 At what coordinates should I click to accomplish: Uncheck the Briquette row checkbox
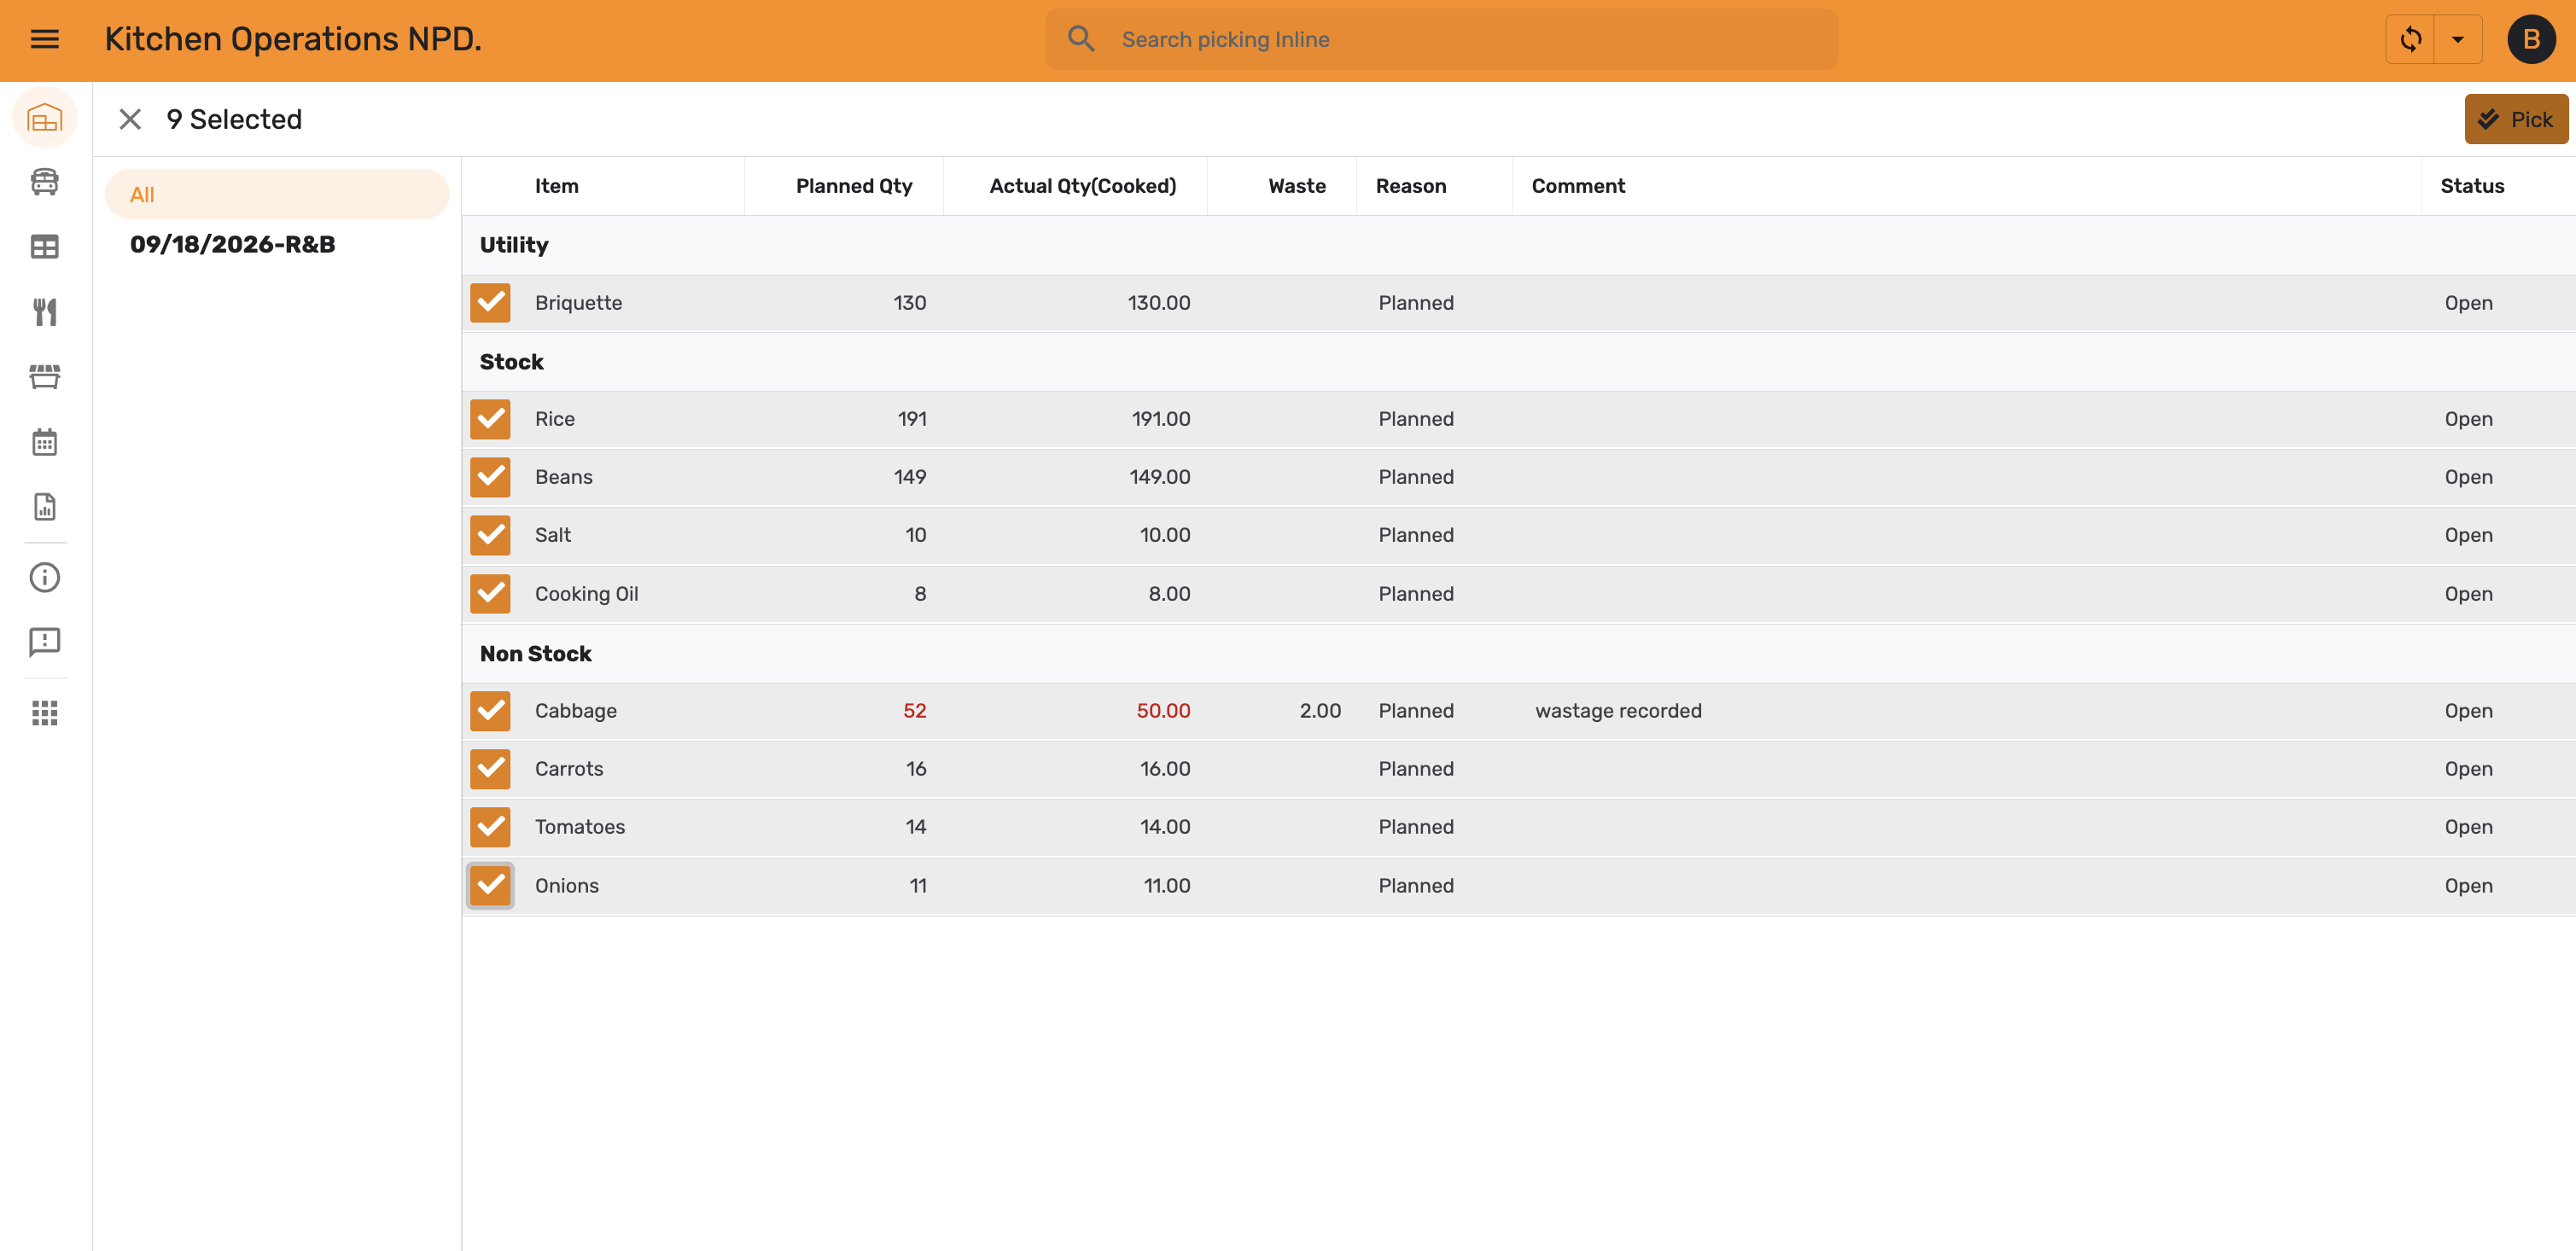coord(490,303)
